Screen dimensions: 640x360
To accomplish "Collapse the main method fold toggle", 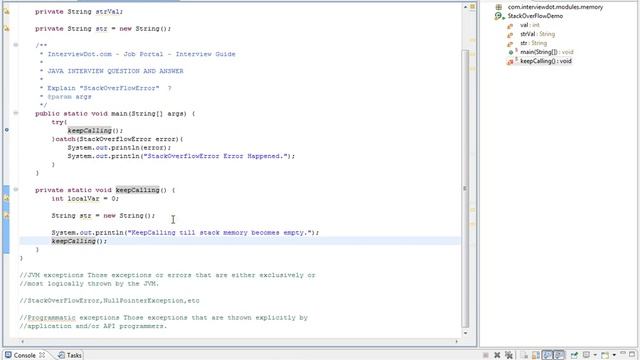I will tap(16, 113).
